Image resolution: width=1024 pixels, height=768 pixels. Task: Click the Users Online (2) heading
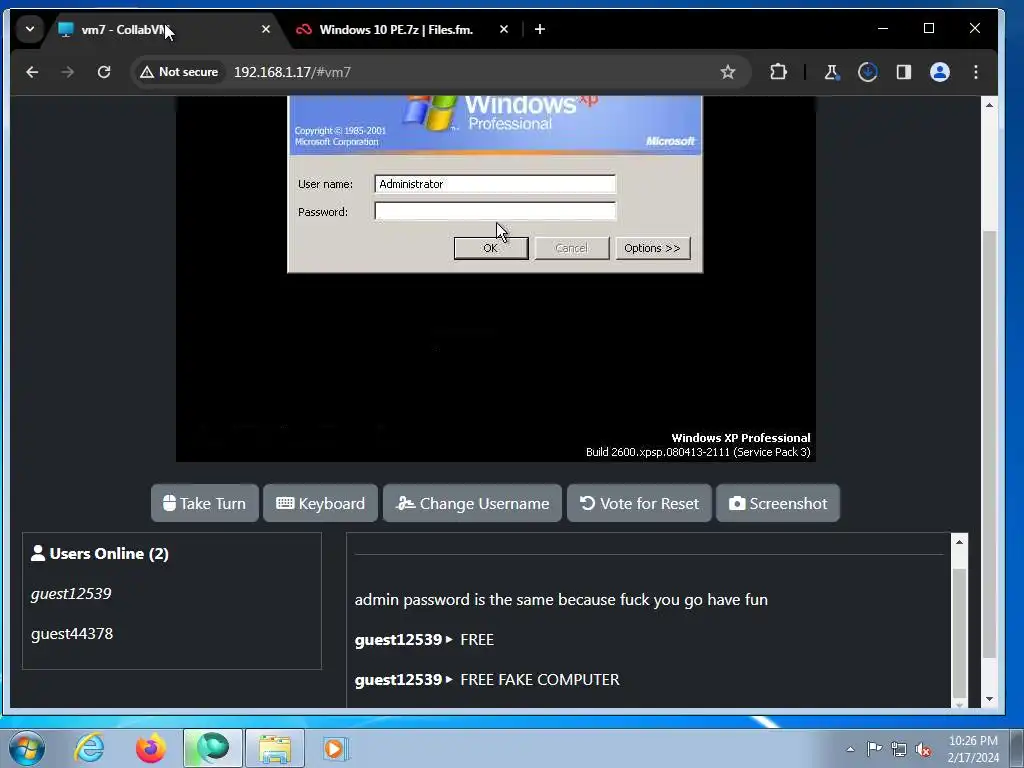[x=100, y=554]
